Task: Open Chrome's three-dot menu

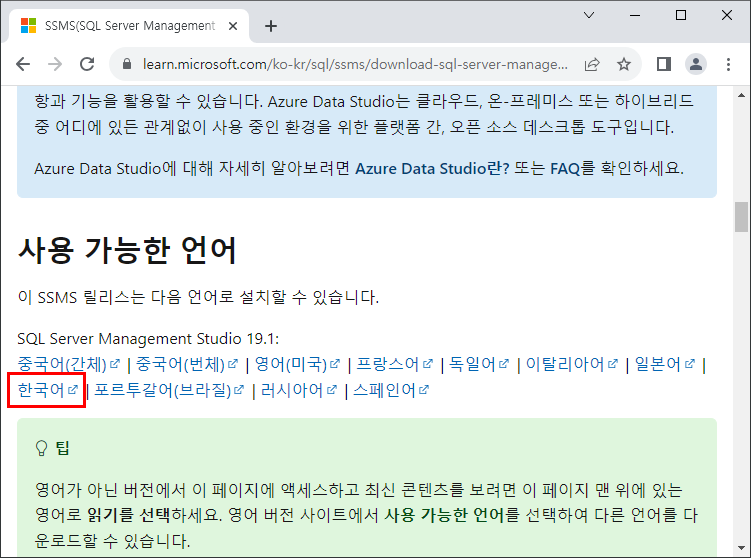Action: [x=728, y=64]
